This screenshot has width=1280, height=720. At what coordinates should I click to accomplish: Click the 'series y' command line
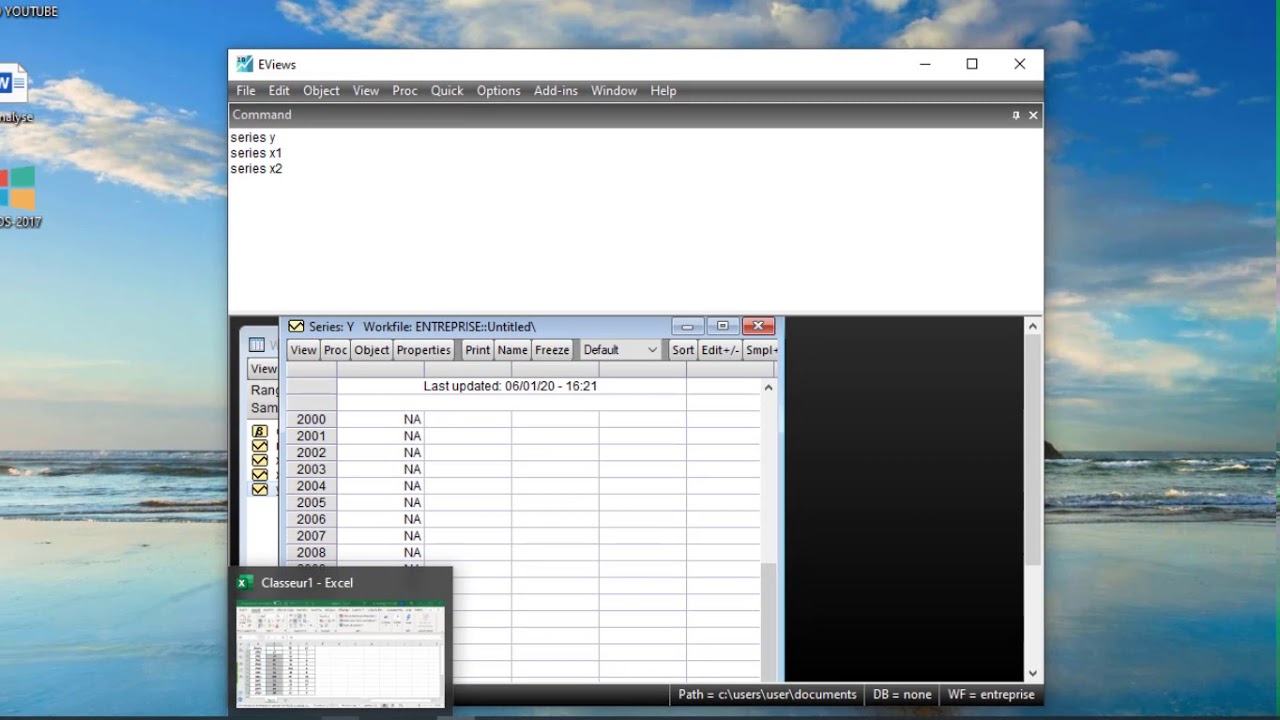click(x=253, y=138)
